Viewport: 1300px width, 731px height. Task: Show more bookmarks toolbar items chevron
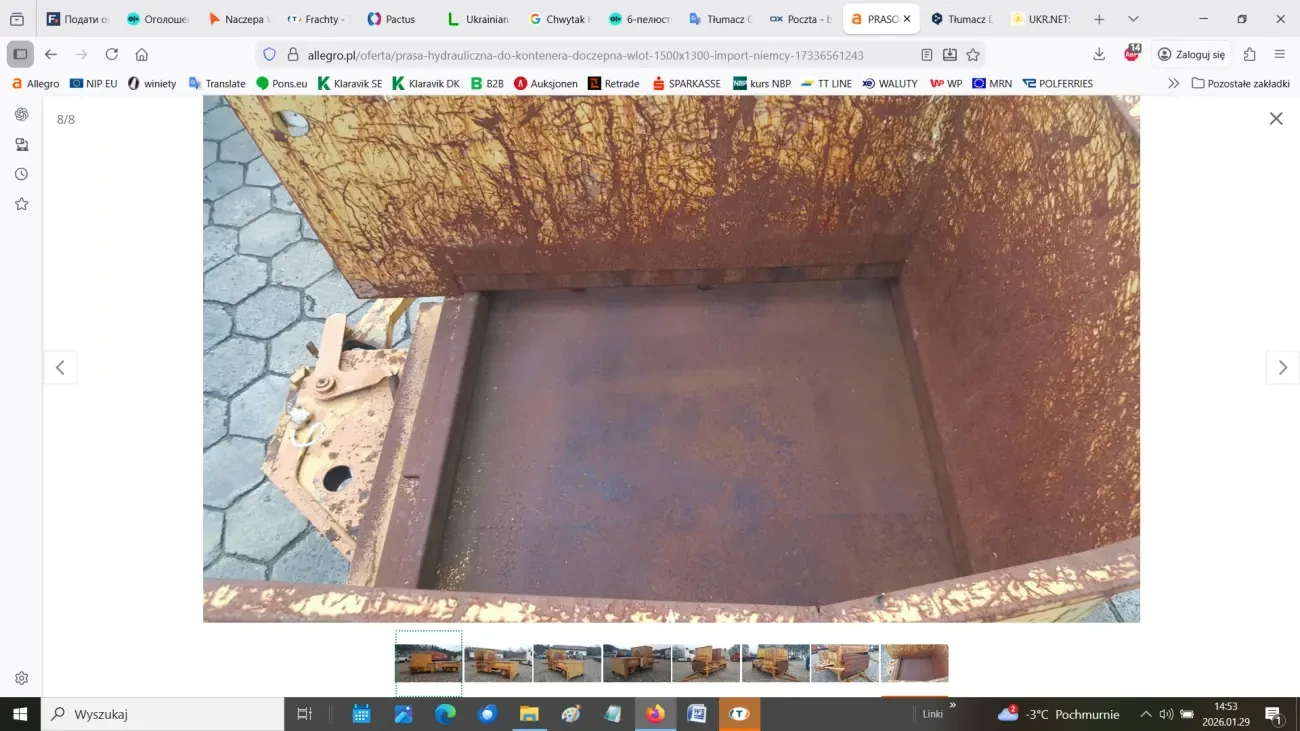click(1173, 84)
